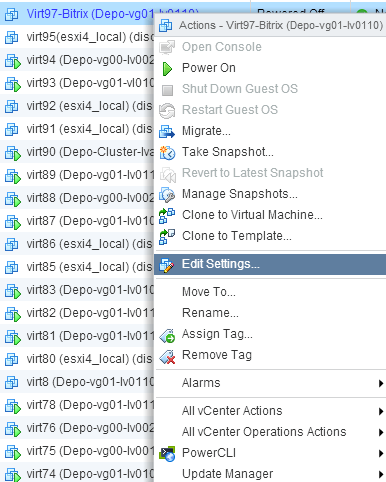Click the VM icon next to virt86
Viewport: 386px width, 482px height.
click(x=12, y=245)
